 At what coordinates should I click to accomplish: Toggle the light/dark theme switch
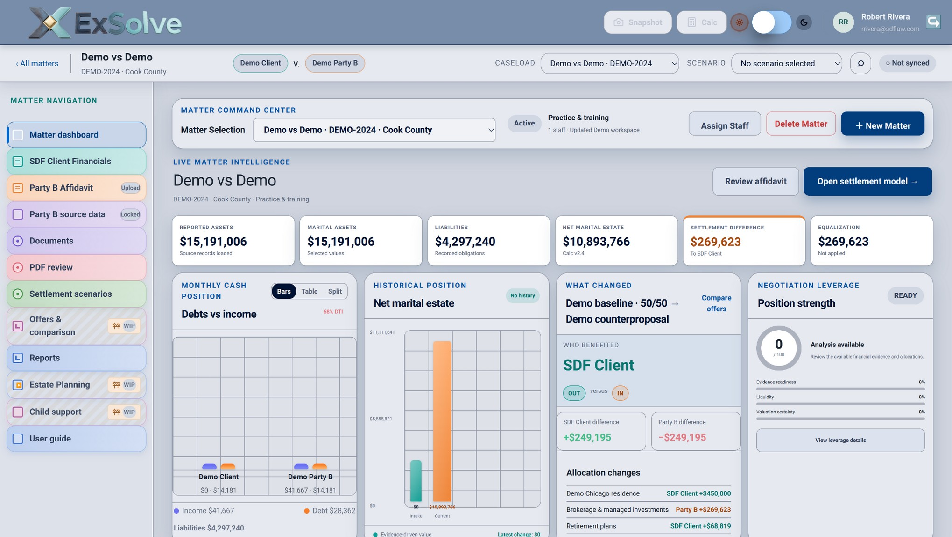tap(772, 22)
